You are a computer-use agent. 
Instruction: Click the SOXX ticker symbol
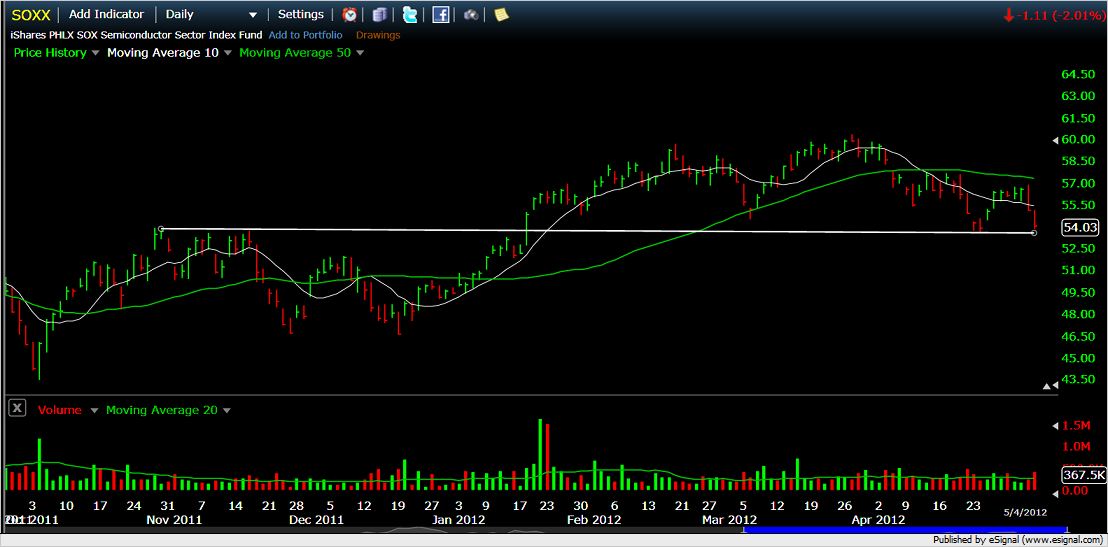click(30, 14)
